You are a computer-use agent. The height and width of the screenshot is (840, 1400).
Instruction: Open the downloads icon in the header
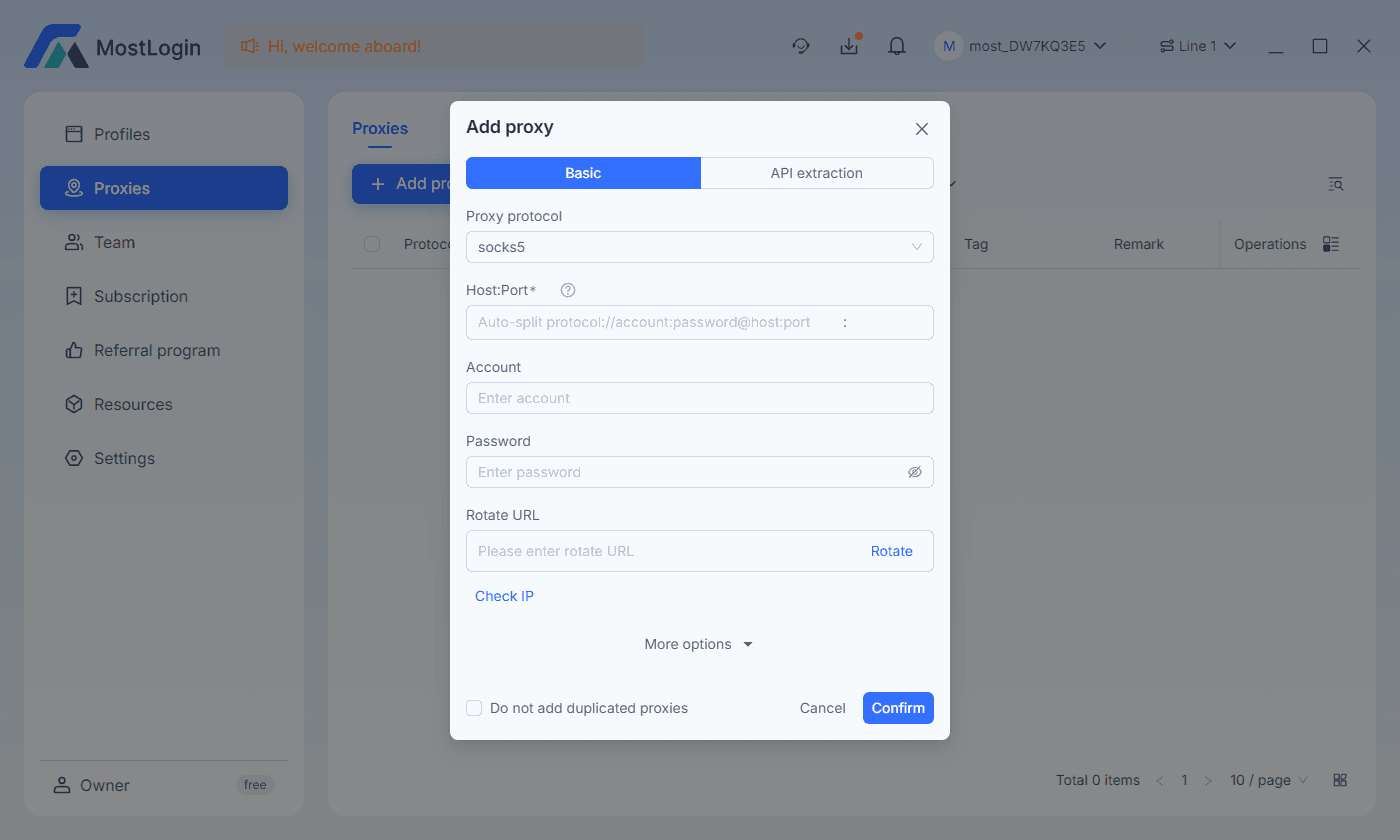(849, 46)
